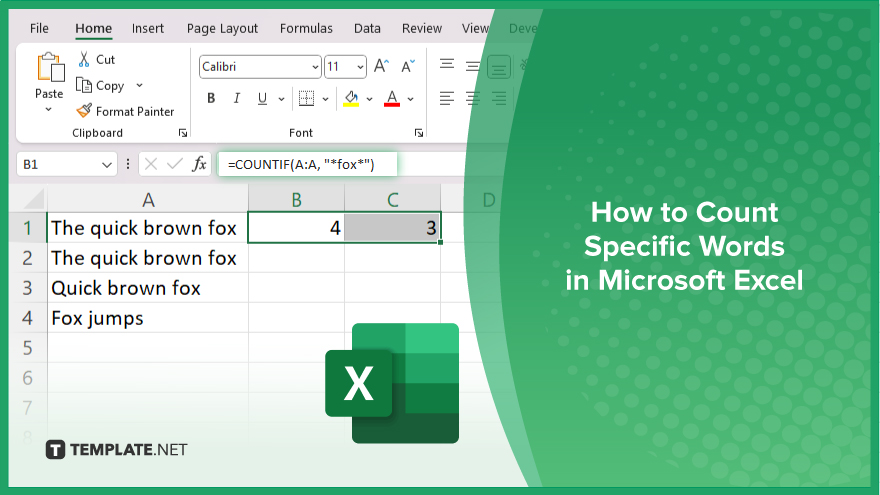Switch to the Insert tab
The width and height of the screenshot is (880, 495).
tap(148, 28)
